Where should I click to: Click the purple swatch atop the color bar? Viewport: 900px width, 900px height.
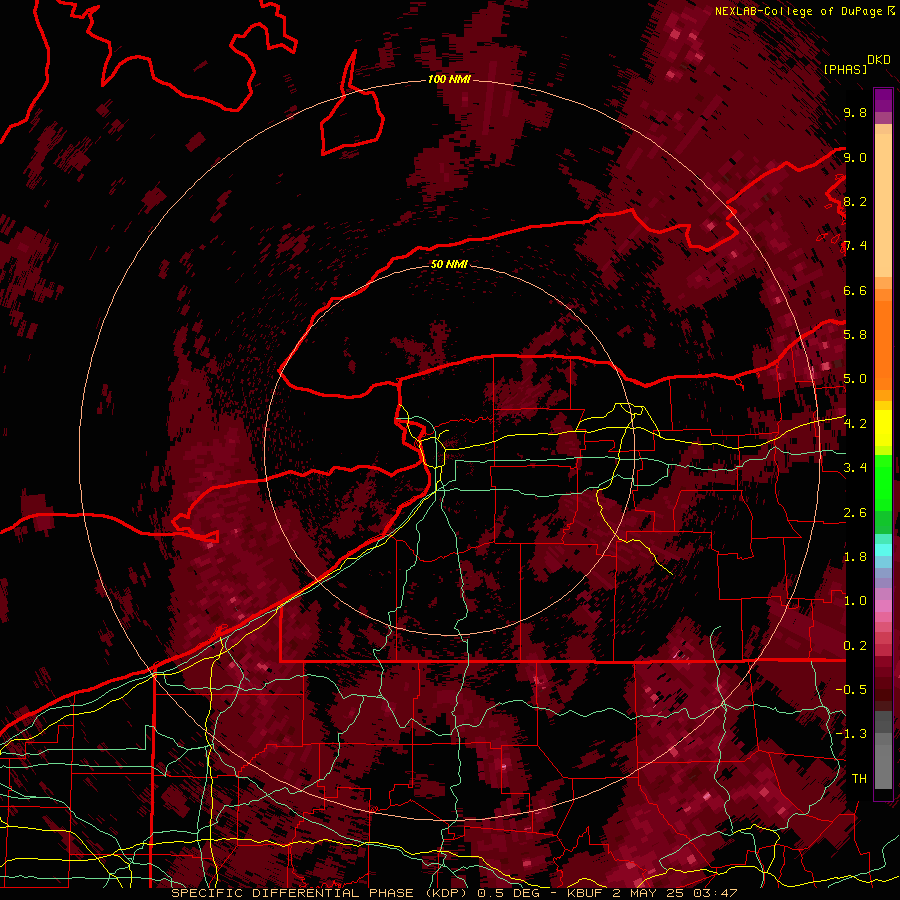pyautogui.click(x=883, y=100)
